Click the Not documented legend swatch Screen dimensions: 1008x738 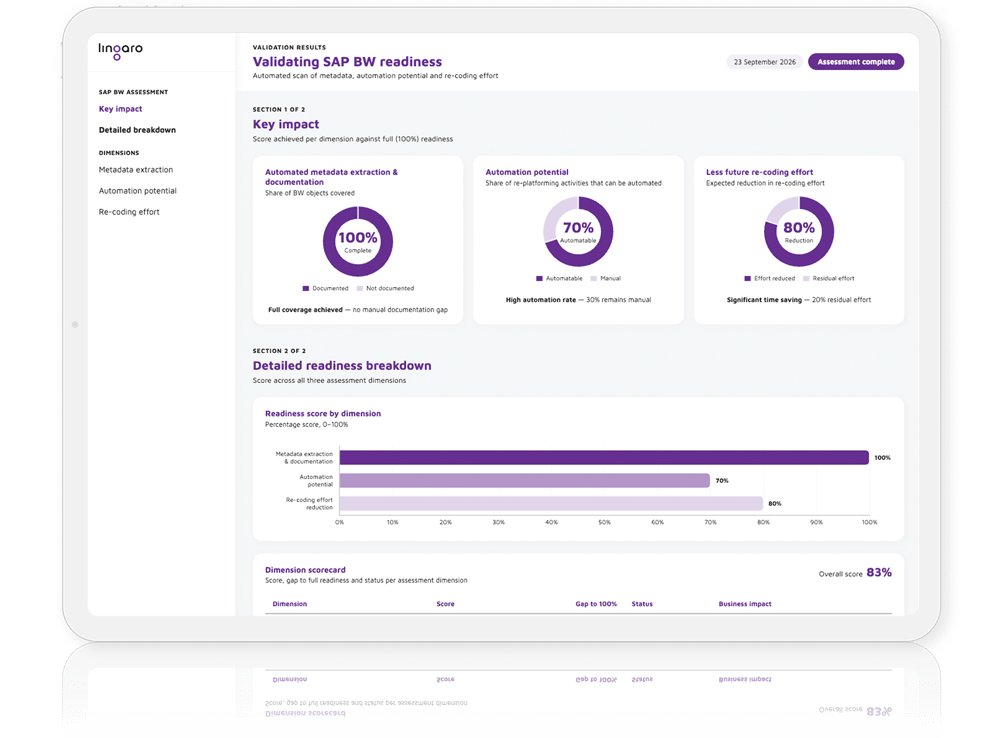(360, 289)
